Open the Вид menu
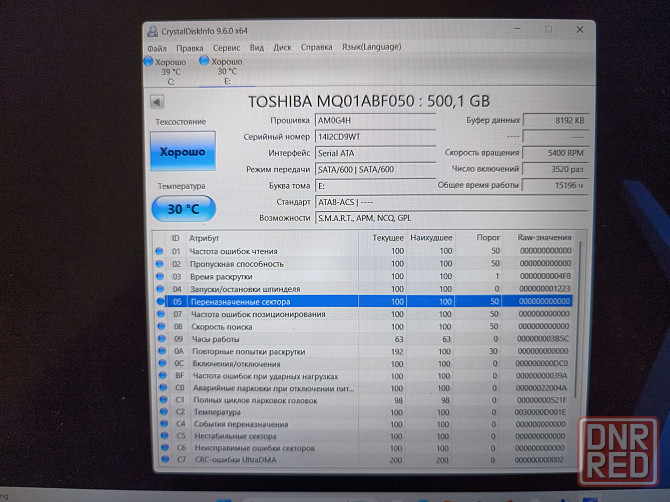670x502 pixels. click(257, 47)
